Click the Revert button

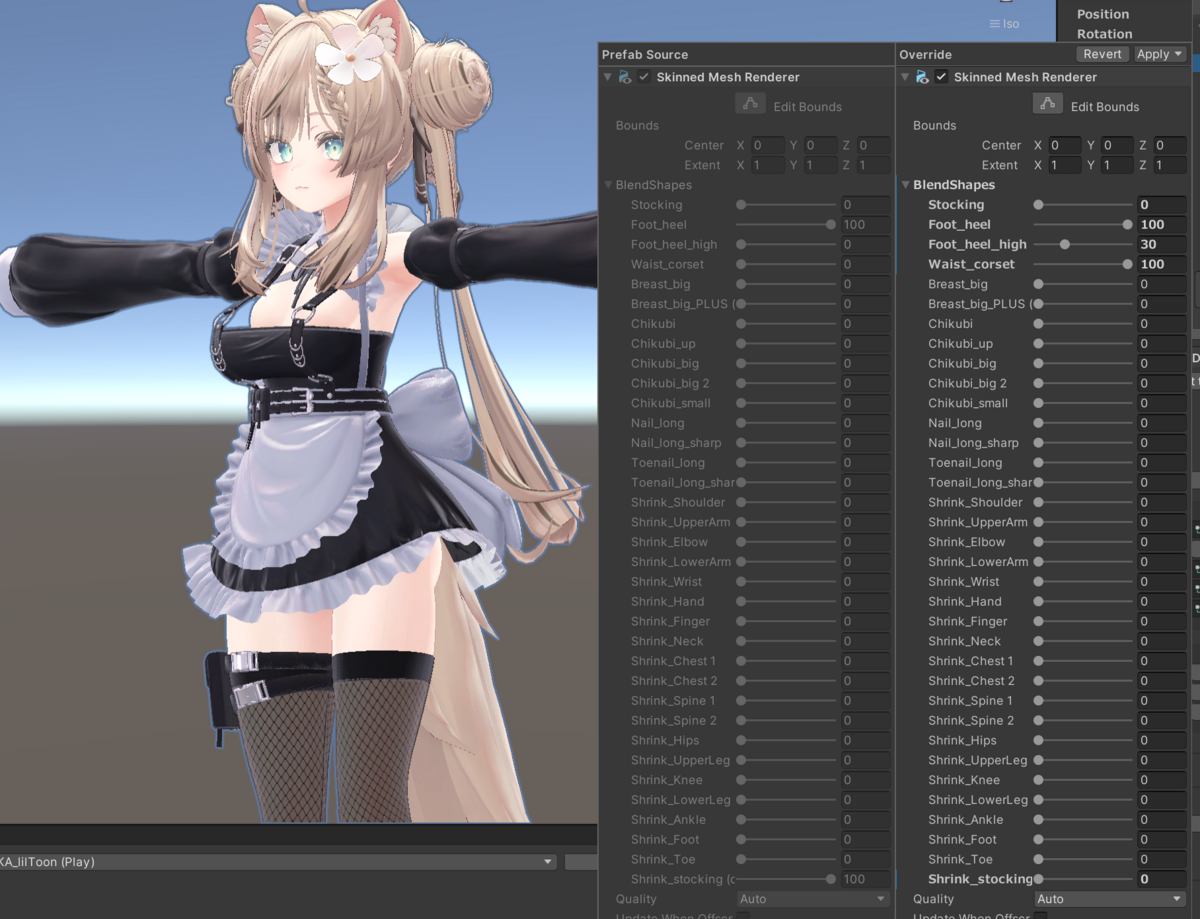point(1101,54)
